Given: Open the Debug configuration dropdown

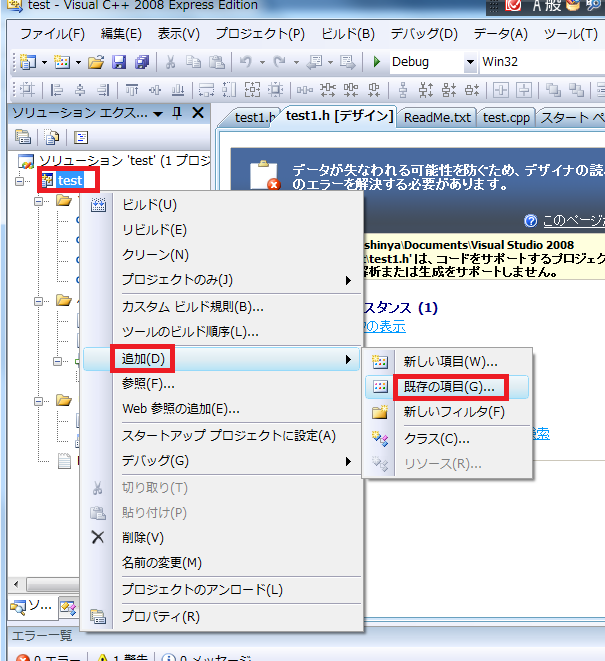Looking at the screenshot, I should click(x=470, y=62).
